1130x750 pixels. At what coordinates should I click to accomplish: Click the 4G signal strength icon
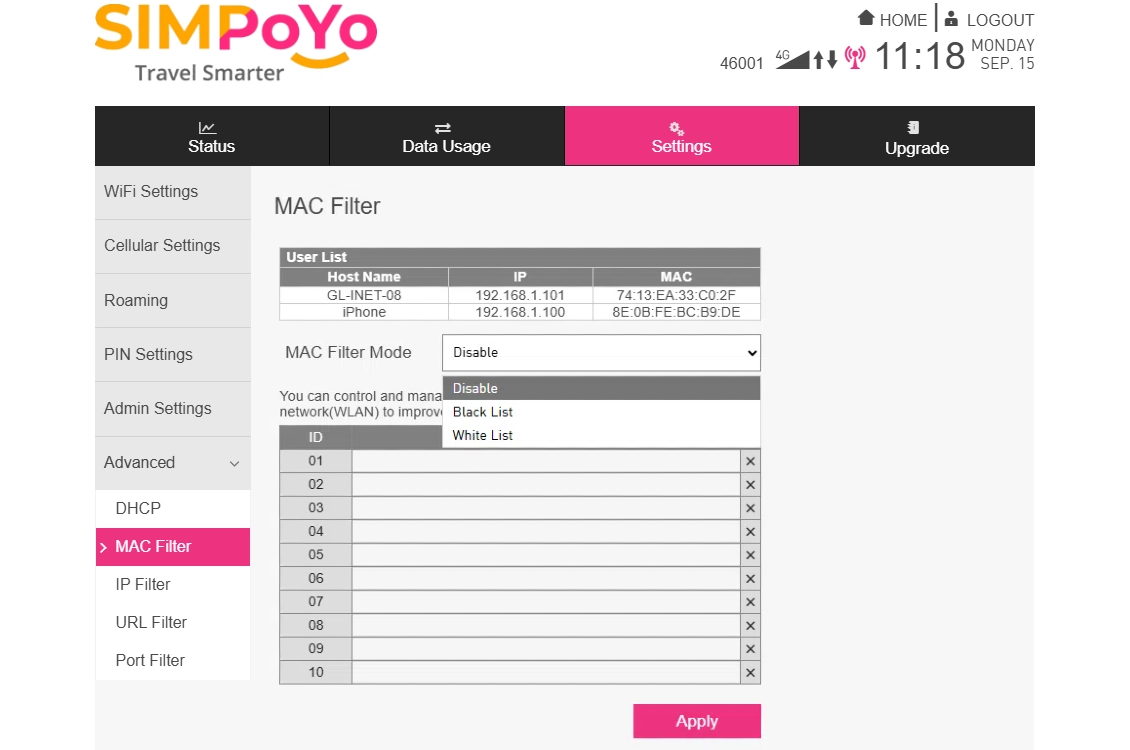pyautogui.click(x=792, y=59)
